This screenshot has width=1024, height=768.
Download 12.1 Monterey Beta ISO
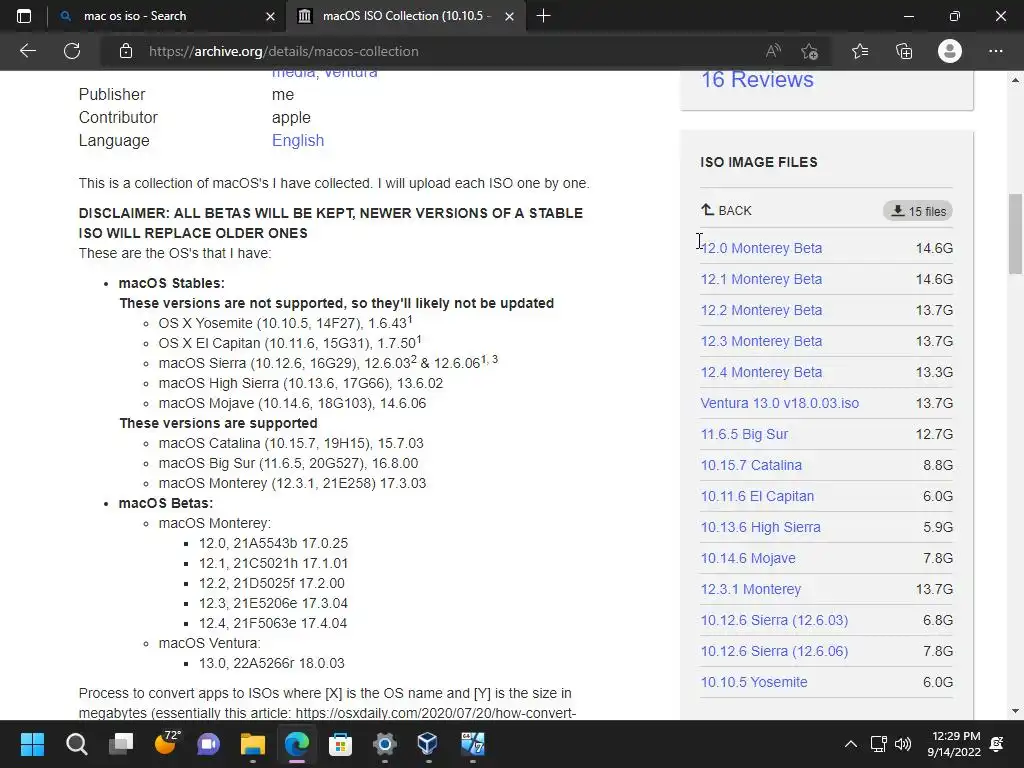tap(761, 279)
